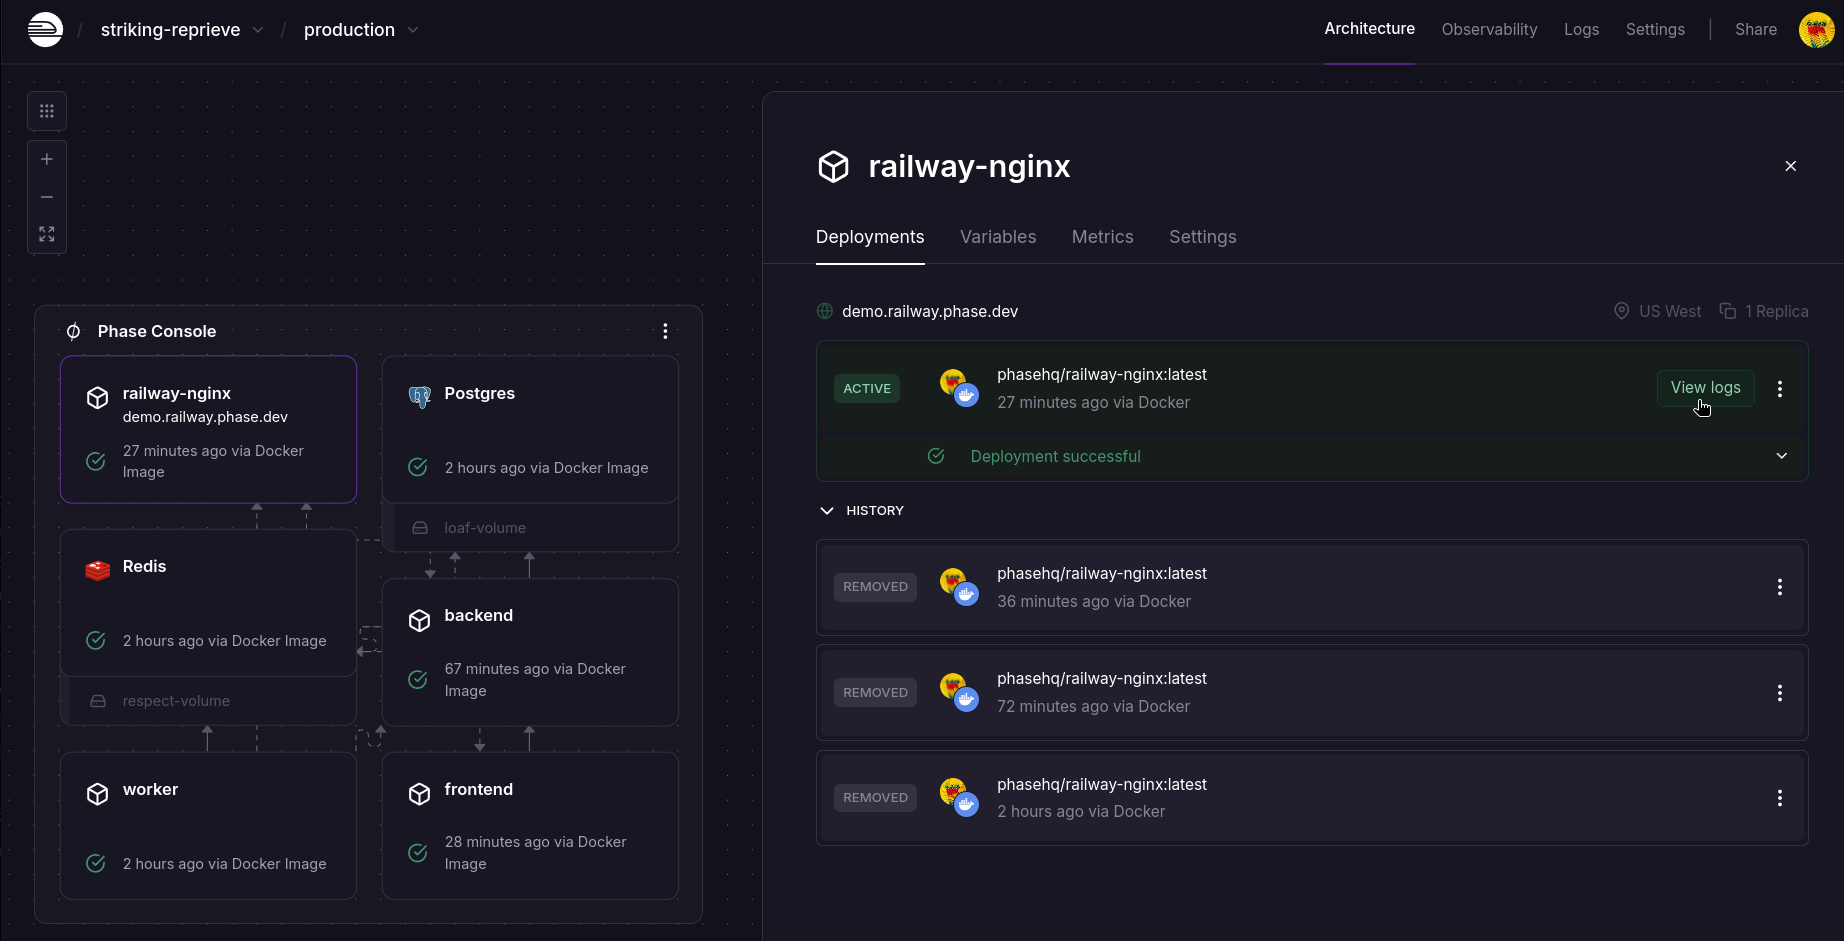The width and height of the screenshot is (1844, 941).
Task: Click the Postgres elephant icon
Action: tap(418, 393)
